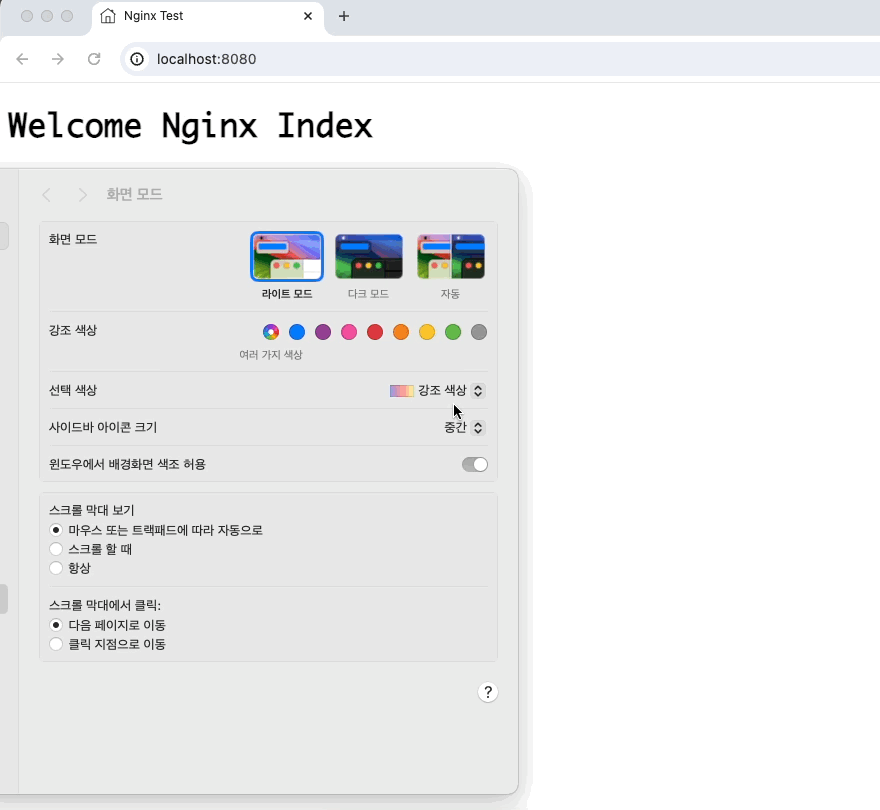The width and height of the screenshot is (880, 810).
Task: Select 클릭 지점으로 이동 radio option
Action: 56,644
